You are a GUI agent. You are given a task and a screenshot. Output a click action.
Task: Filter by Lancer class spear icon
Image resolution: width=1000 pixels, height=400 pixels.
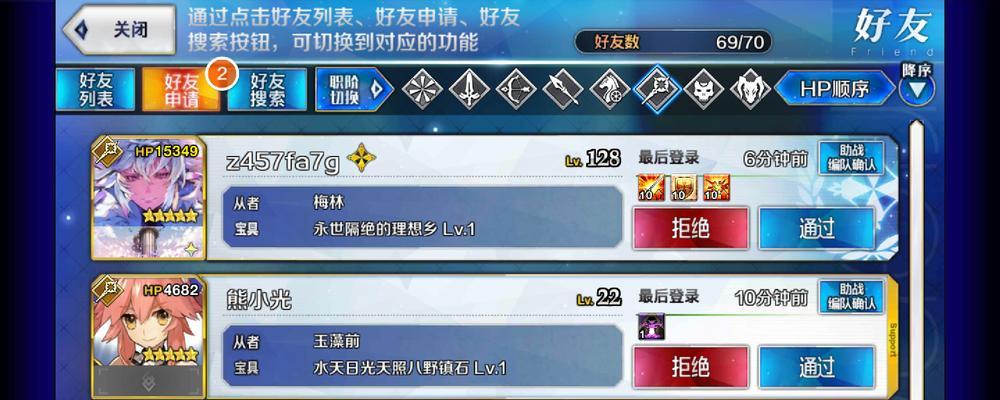563,89
